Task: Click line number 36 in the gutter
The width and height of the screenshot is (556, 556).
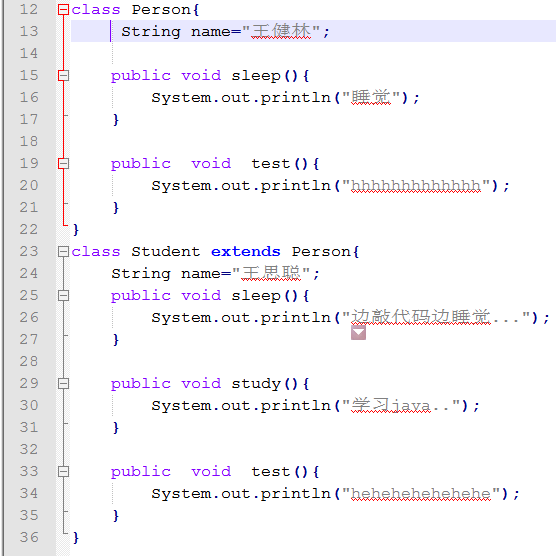Action: click(29, 537)
